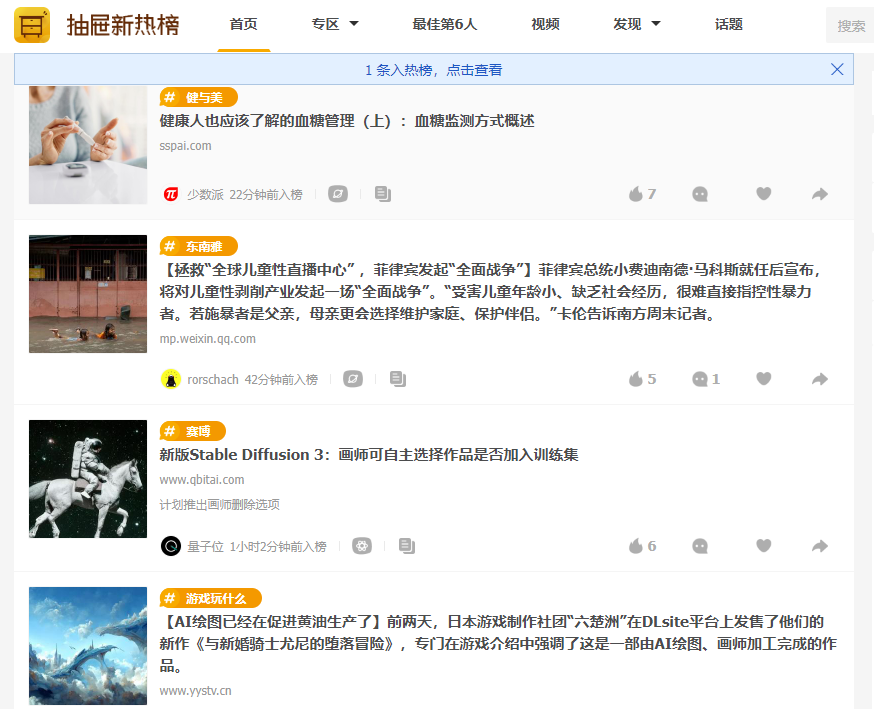Image resolution: width=874 pixels, height=709 pixels.
Task: Click the fire reaction icon on the 血糖 article
Action: coord(637,193)
